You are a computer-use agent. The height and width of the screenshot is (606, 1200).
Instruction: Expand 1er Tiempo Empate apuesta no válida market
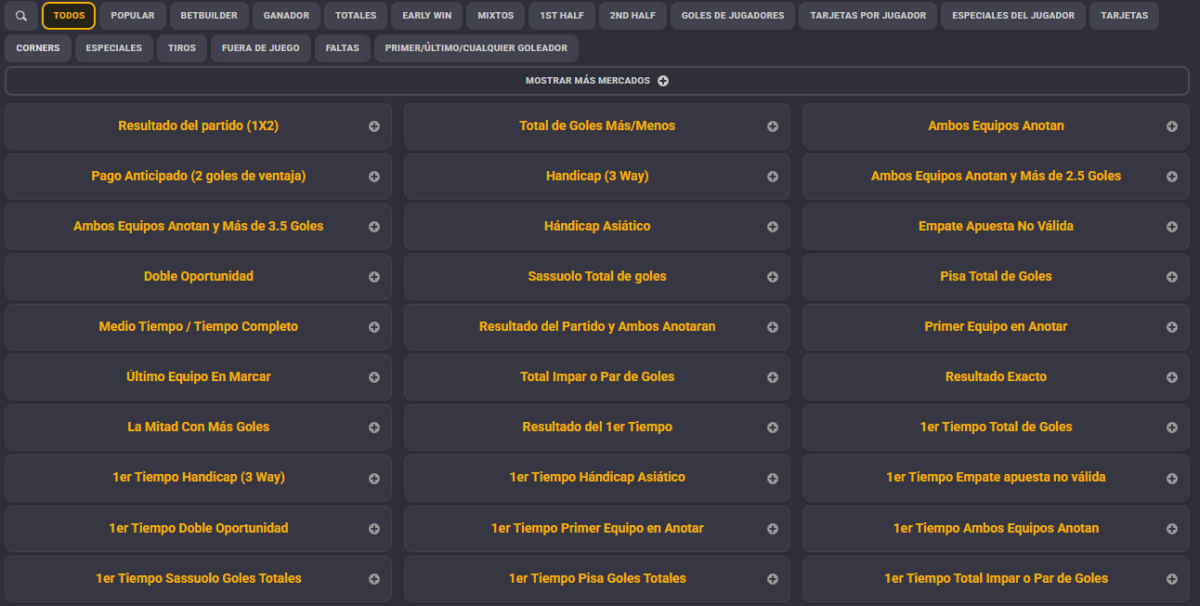coord(996,477)
